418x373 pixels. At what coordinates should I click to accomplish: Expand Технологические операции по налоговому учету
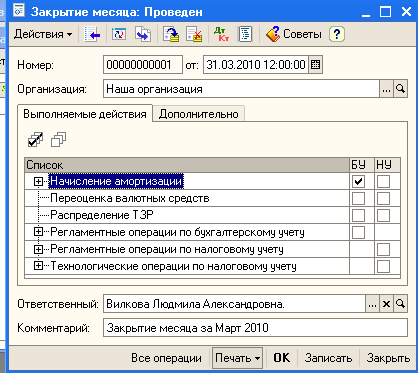click(x=38, y=266)
